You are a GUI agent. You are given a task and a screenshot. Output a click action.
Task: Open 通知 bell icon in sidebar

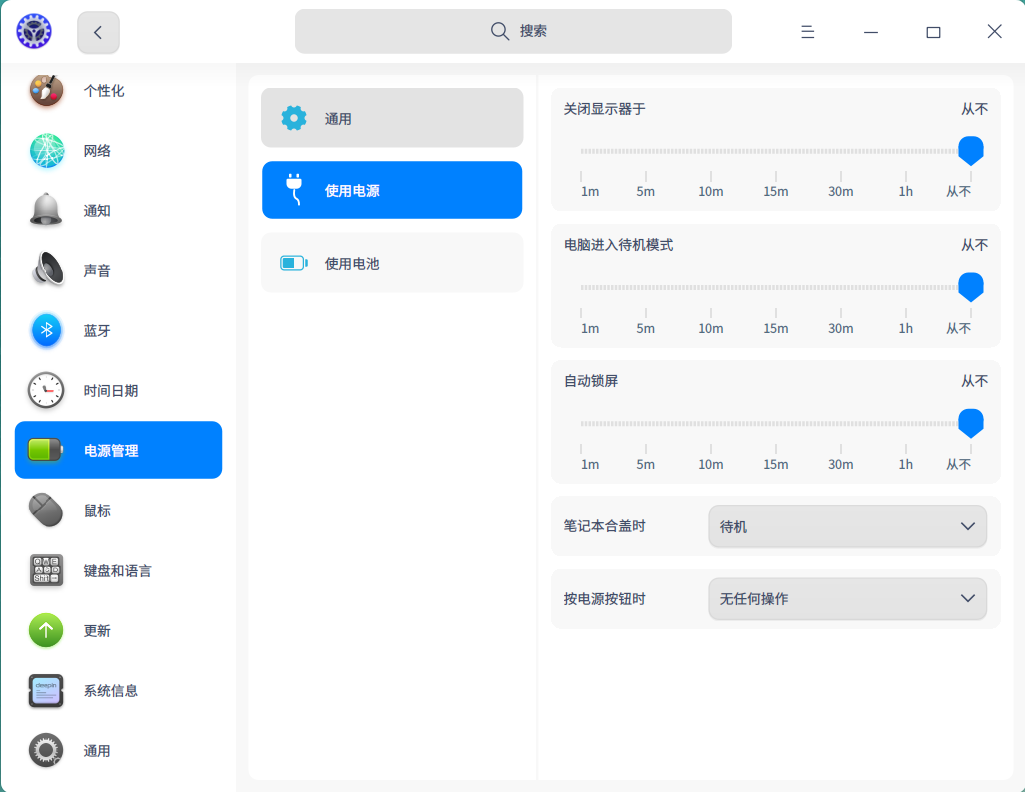(46, 210)
